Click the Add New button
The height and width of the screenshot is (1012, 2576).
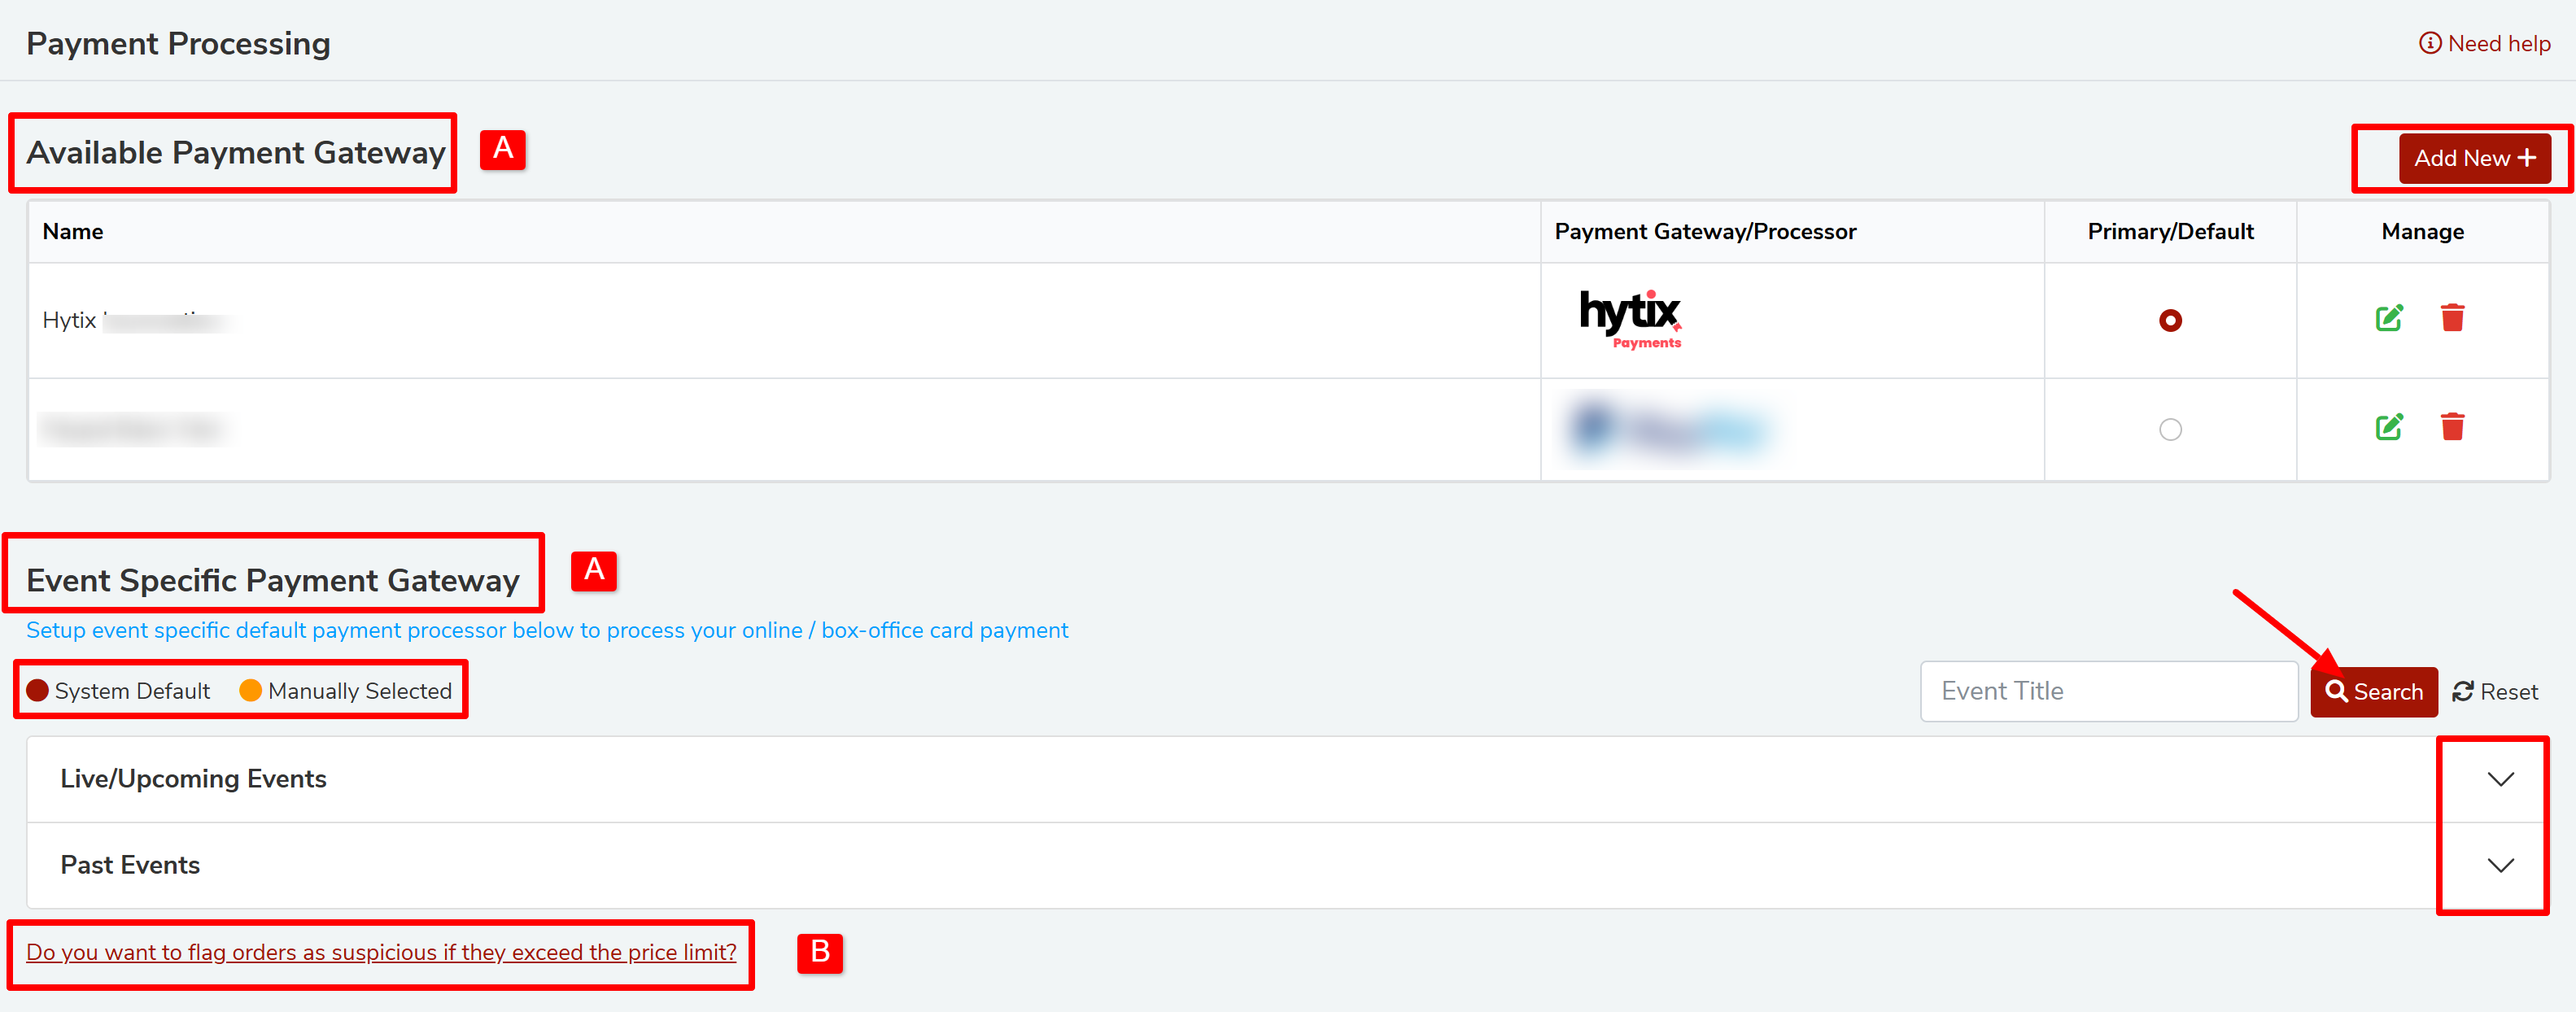pos(2474,158)
